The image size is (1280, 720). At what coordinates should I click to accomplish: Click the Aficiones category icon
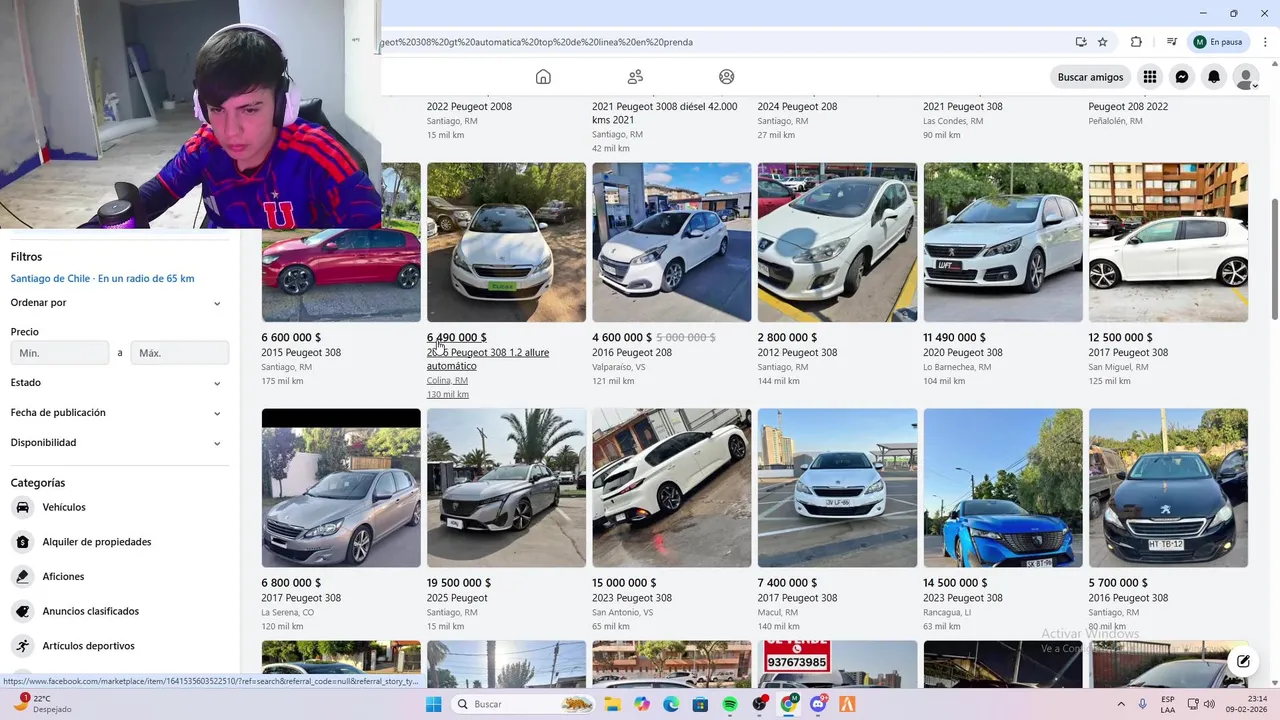(x=23, y=576)
